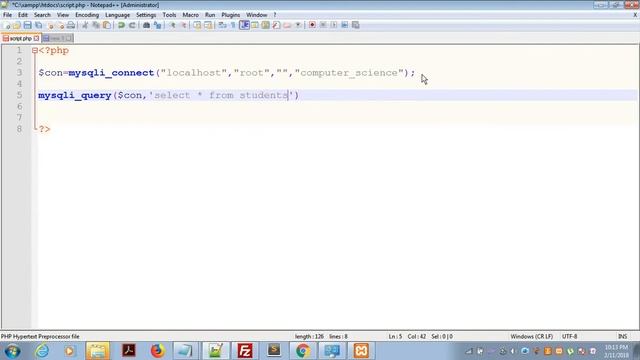Screen dimensions: 640x360
Task: Undo the last edit
Action: pyautogui.click(x=121, y=25)
